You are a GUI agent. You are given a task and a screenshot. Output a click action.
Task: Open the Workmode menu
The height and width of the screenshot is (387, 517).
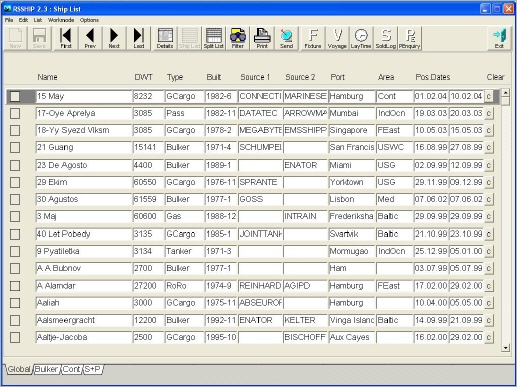pos(61,20)
